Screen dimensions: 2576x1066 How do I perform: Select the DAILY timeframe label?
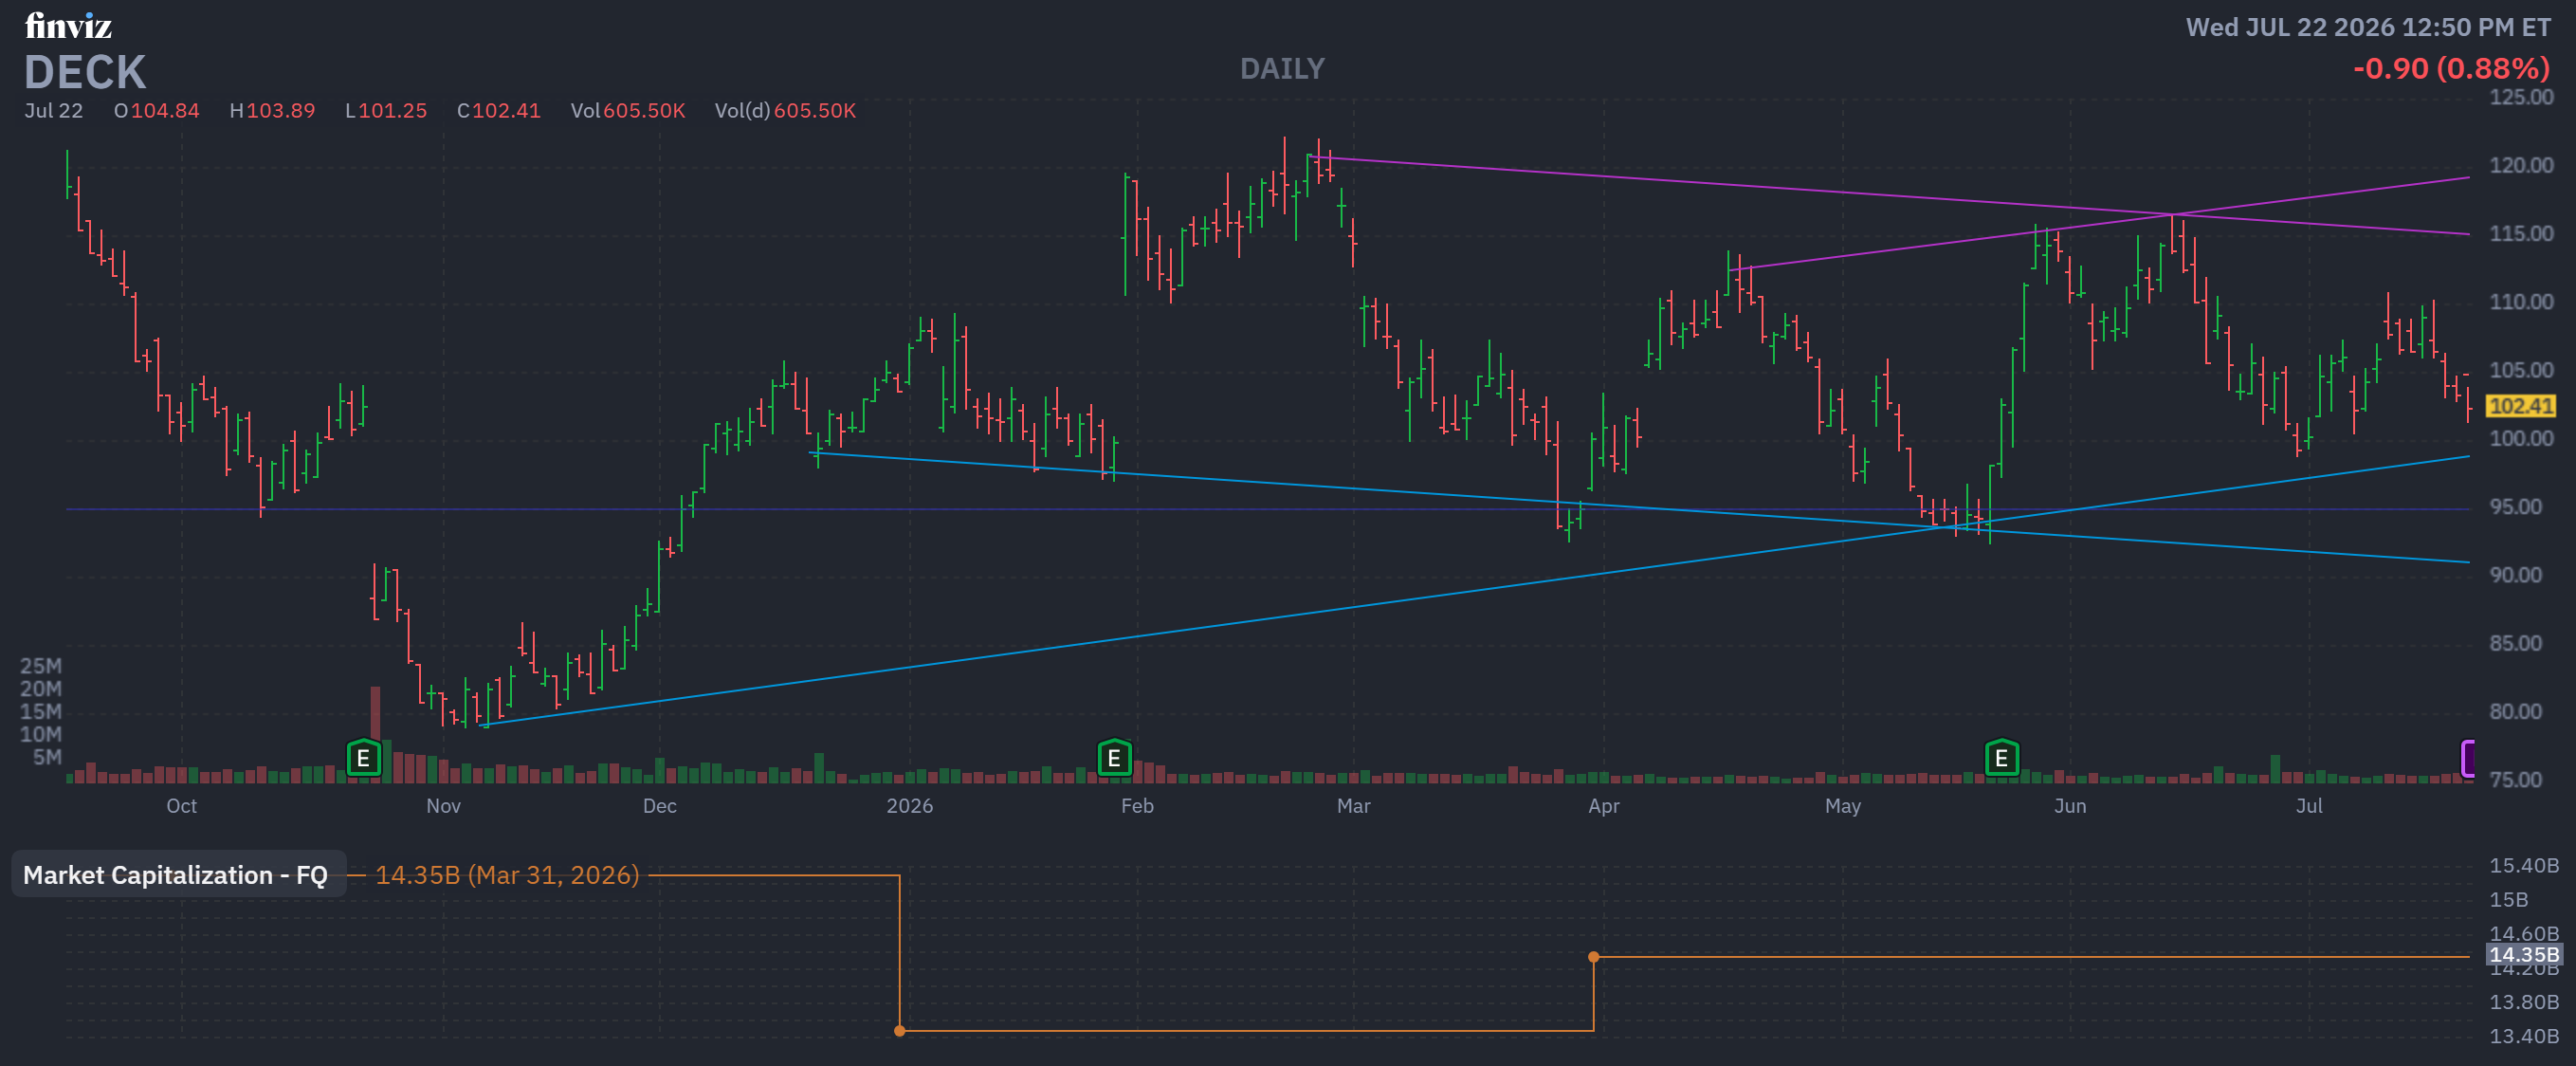pos(1282,69)
